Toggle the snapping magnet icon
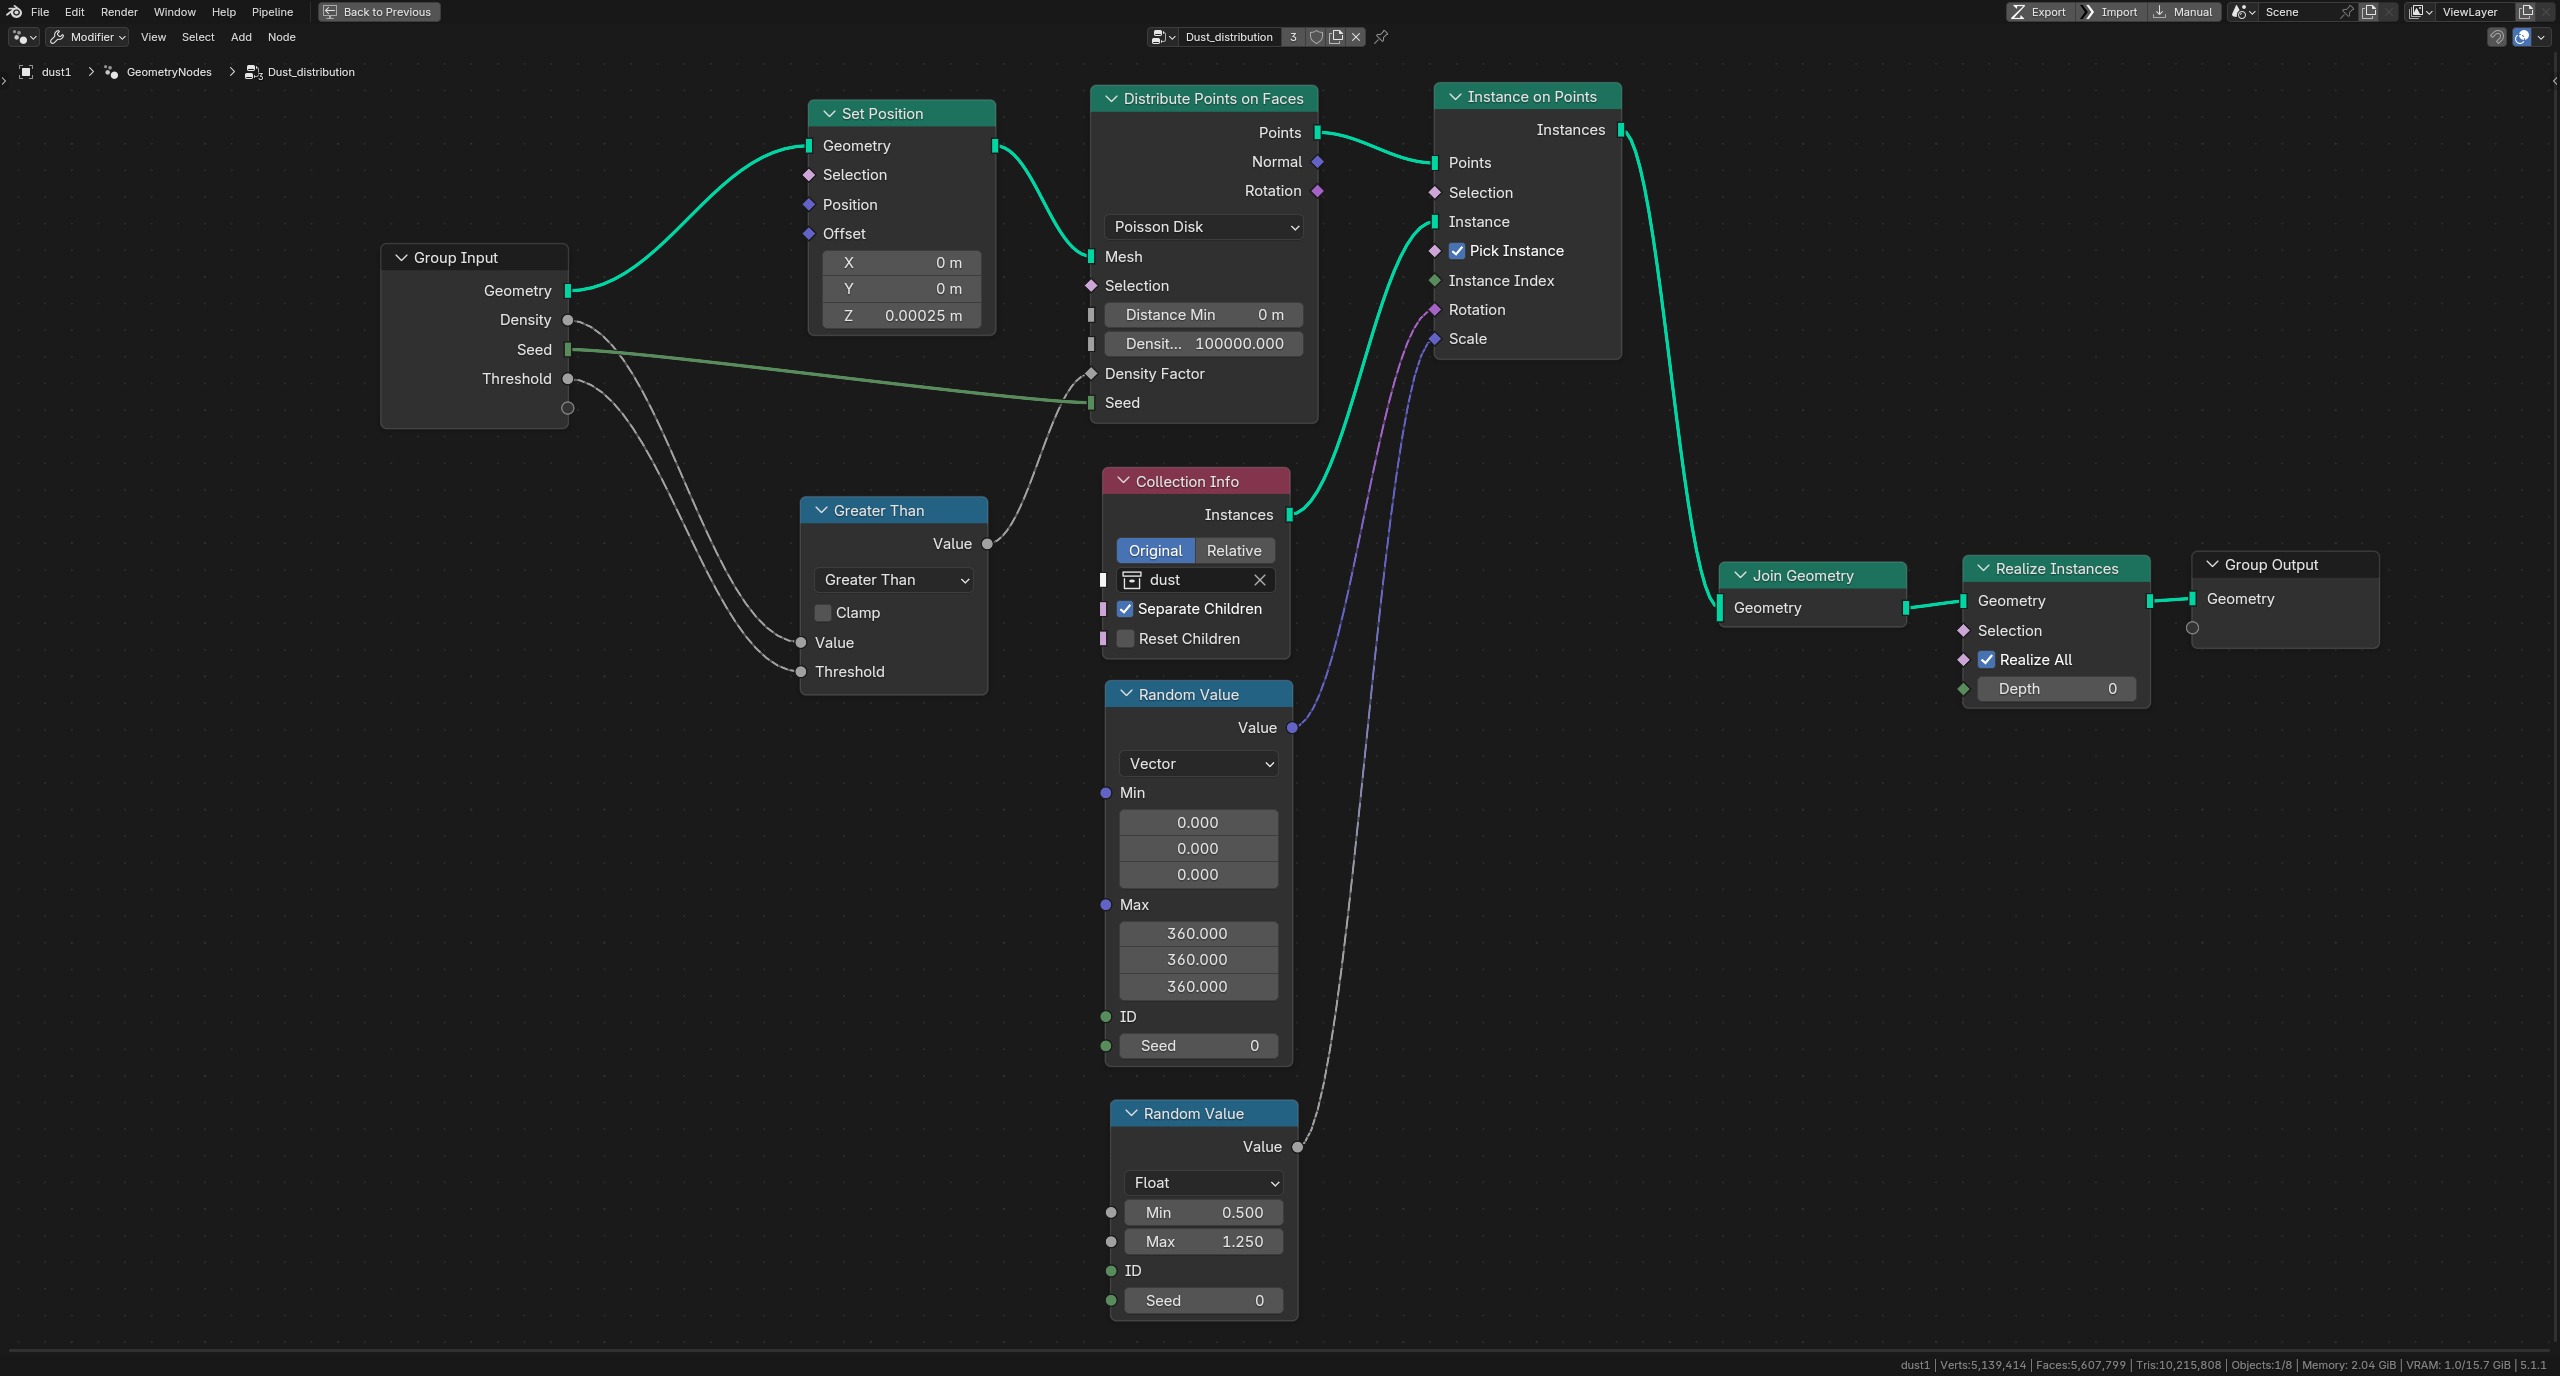 [x=2497, y=37]
